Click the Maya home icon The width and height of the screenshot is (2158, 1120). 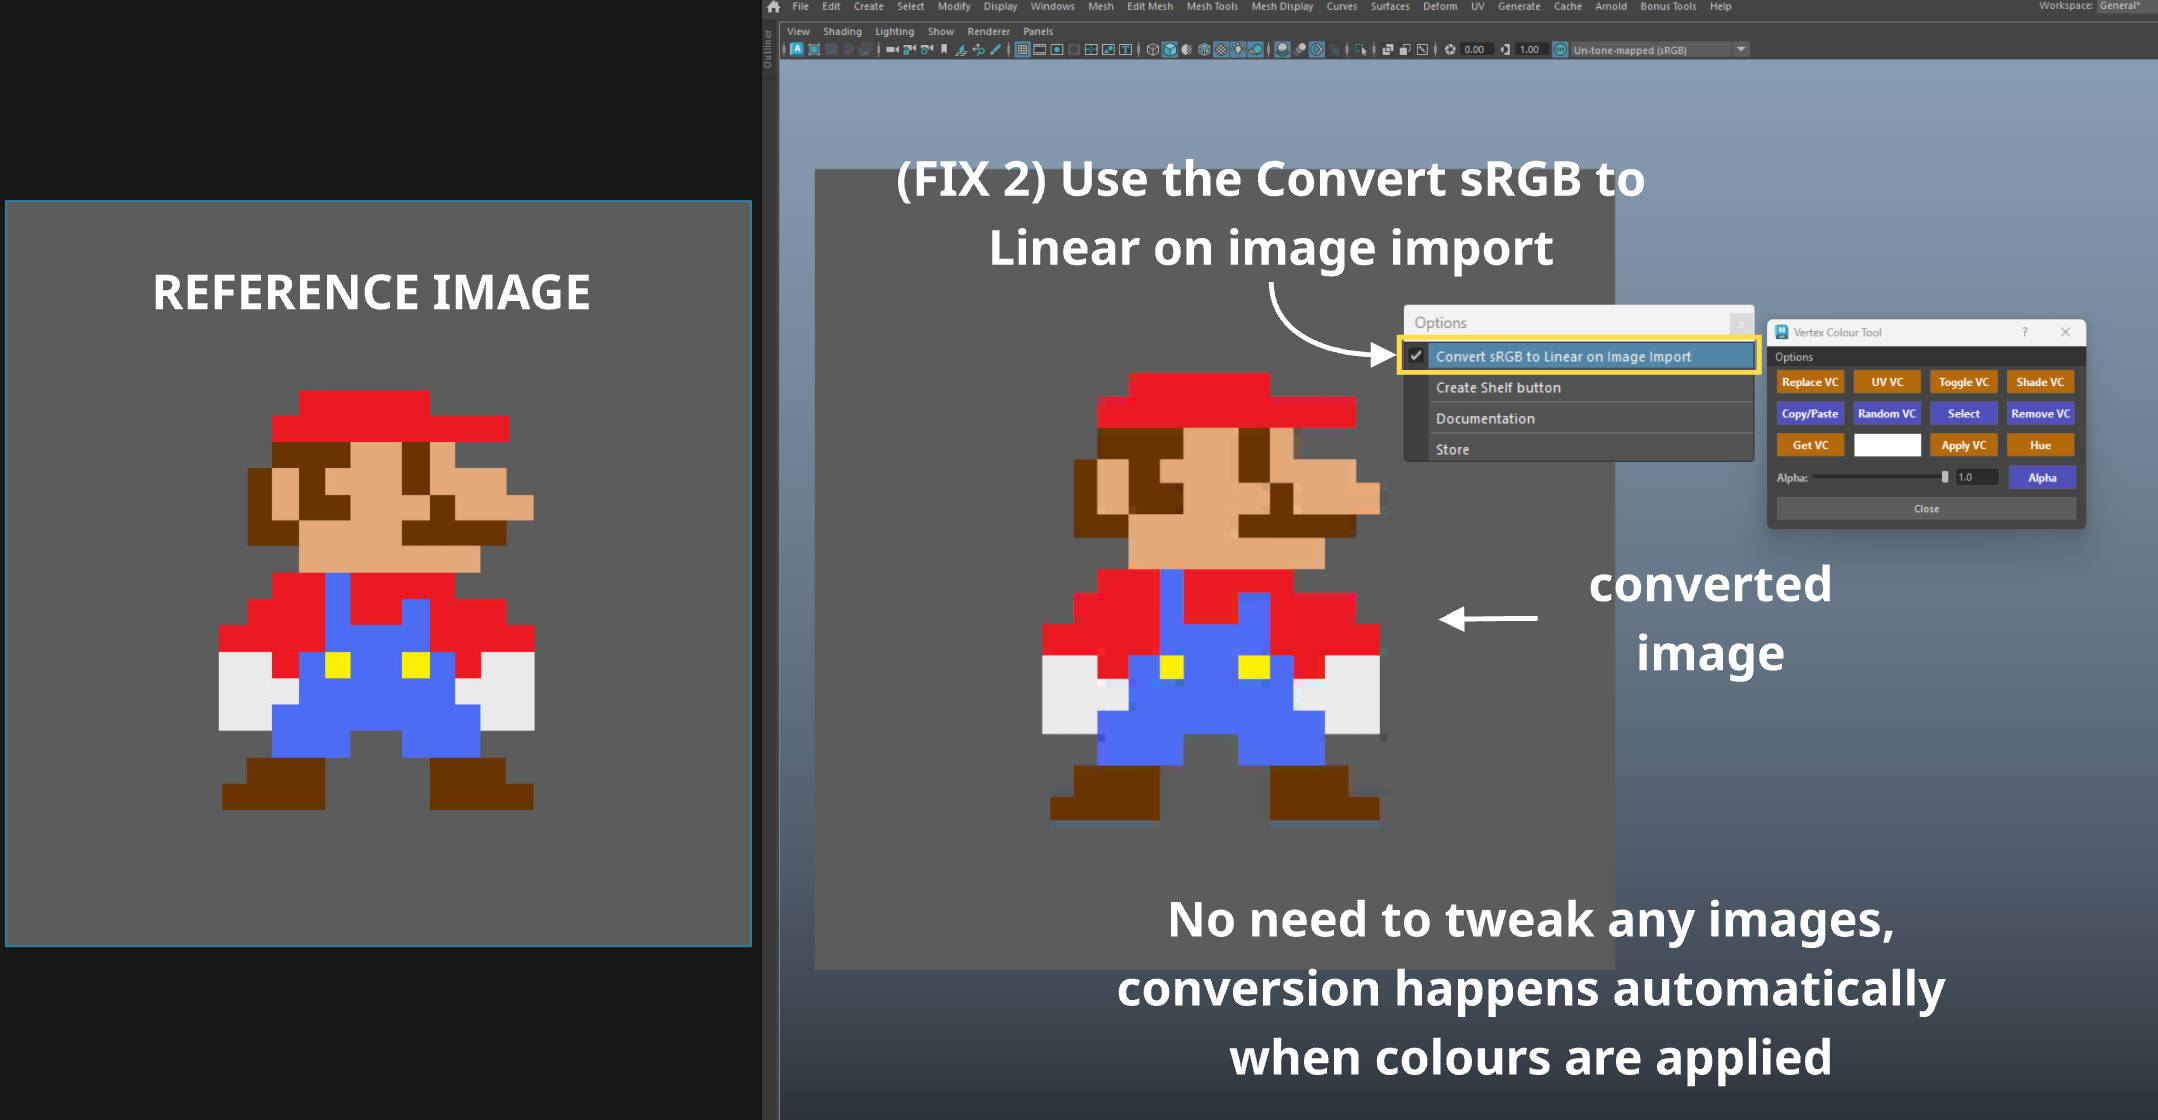[773, 7]
